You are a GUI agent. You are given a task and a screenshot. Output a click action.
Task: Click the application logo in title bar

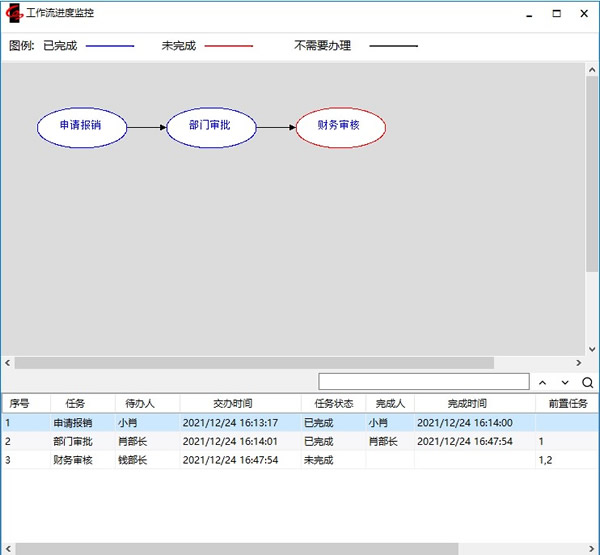[14, 14]
